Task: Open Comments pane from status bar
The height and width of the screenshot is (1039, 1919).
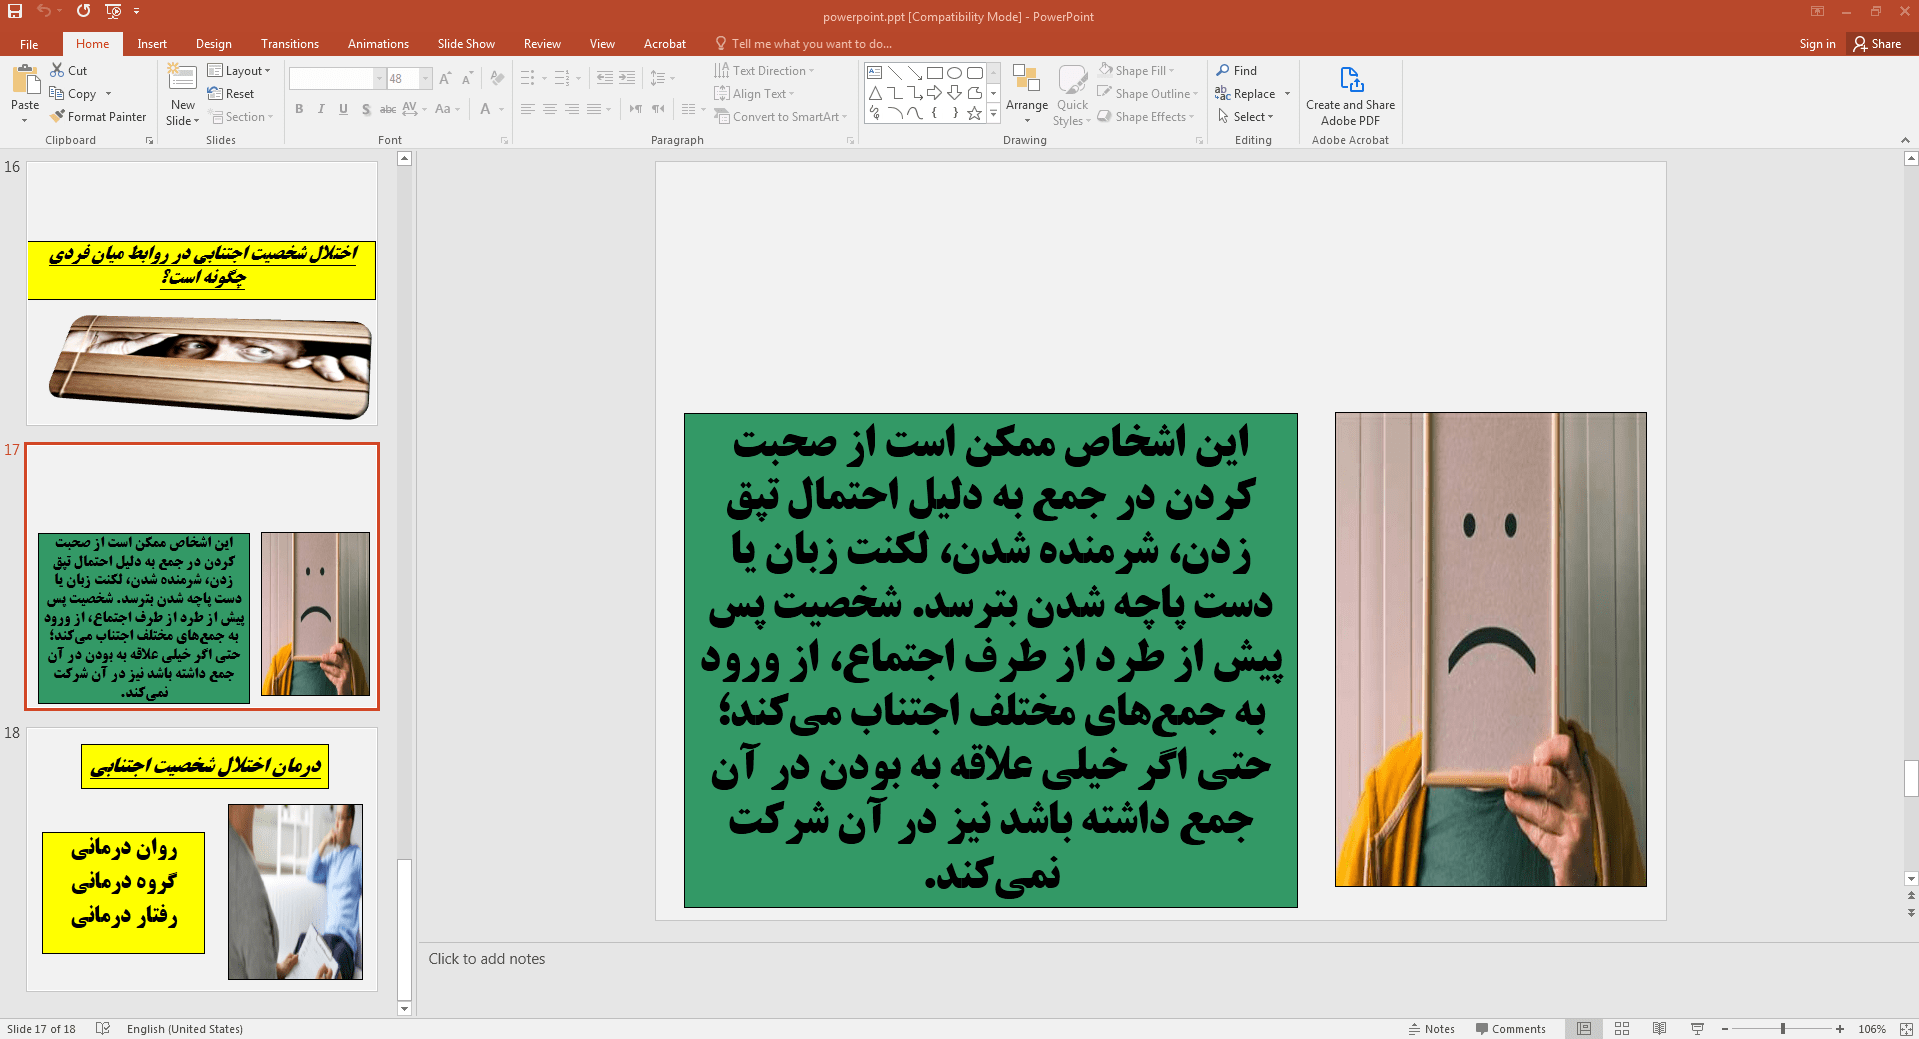Action: (1510, 1029)
